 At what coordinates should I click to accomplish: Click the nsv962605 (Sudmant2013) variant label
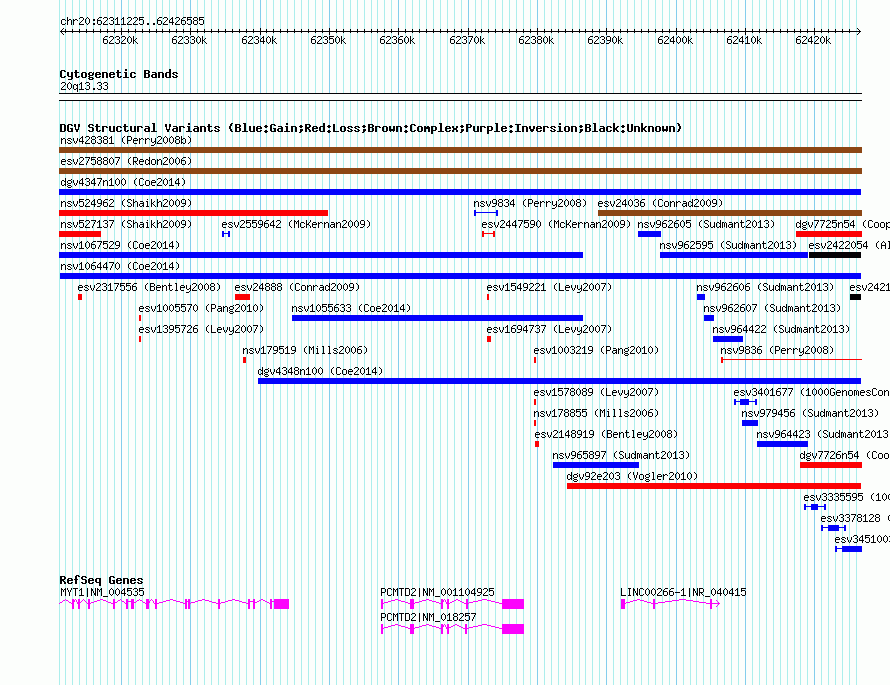pos(706,224)
